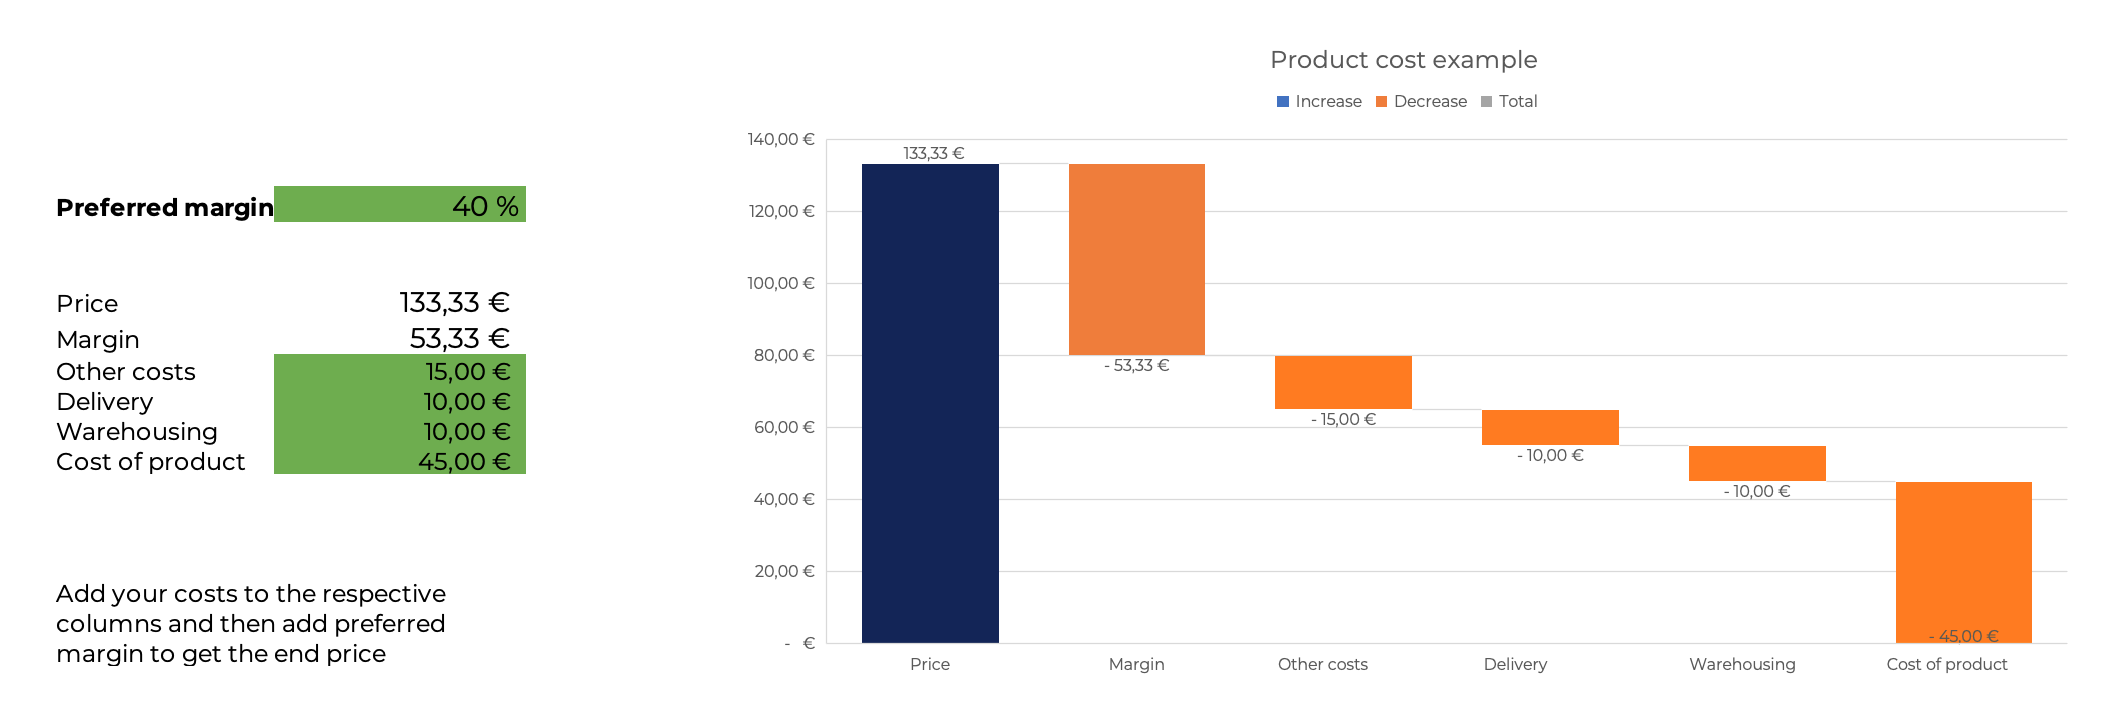
Task: Select the orange Margin bar in chart
Action: click(1137, 259)
